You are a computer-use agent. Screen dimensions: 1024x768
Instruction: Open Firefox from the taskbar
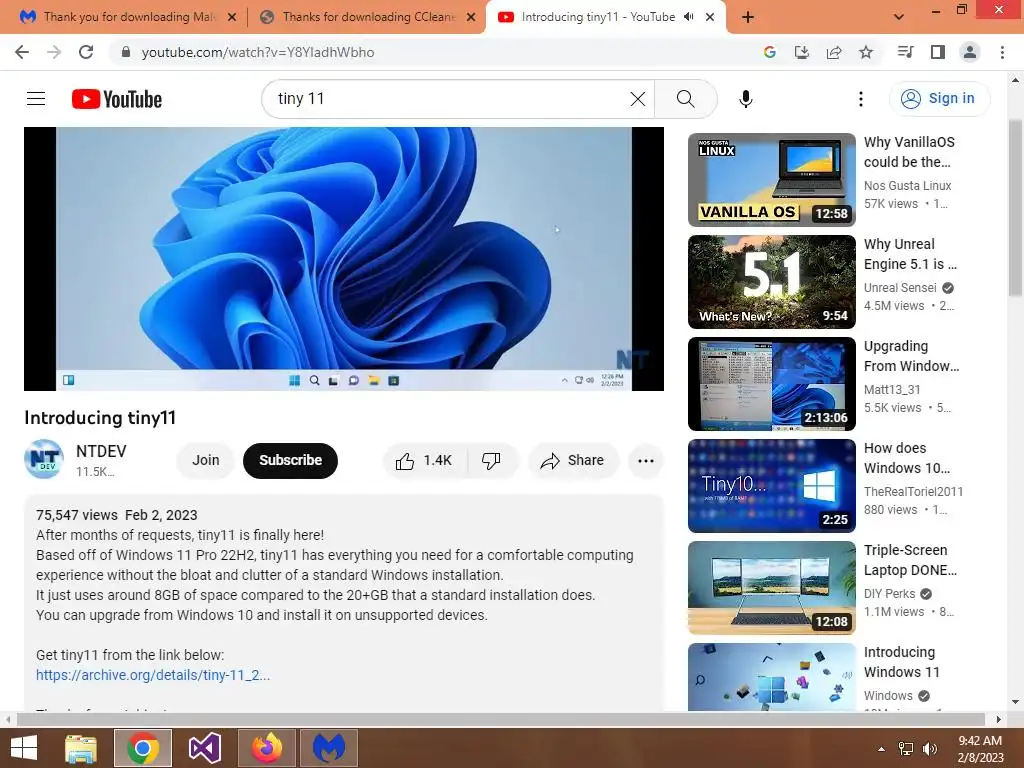[267, 748]
